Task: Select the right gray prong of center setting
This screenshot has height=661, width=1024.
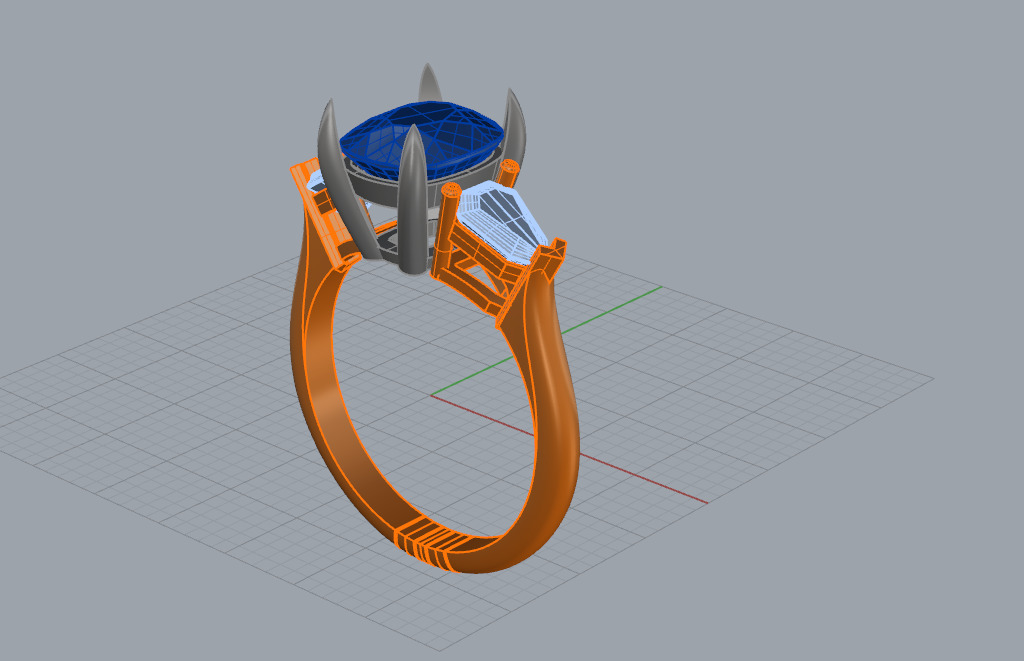Action: [515, 127]
